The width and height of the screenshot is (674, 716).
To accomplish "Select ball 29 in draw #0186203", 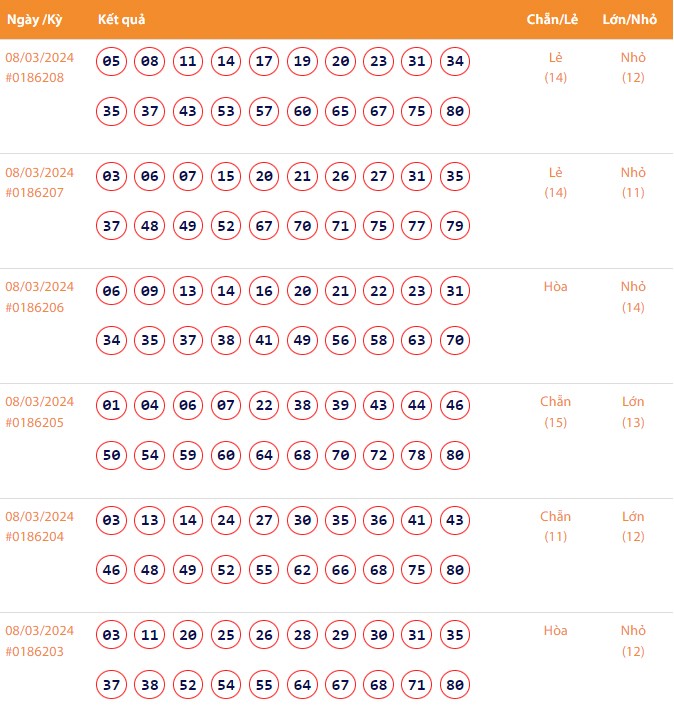I will (341, 635).
